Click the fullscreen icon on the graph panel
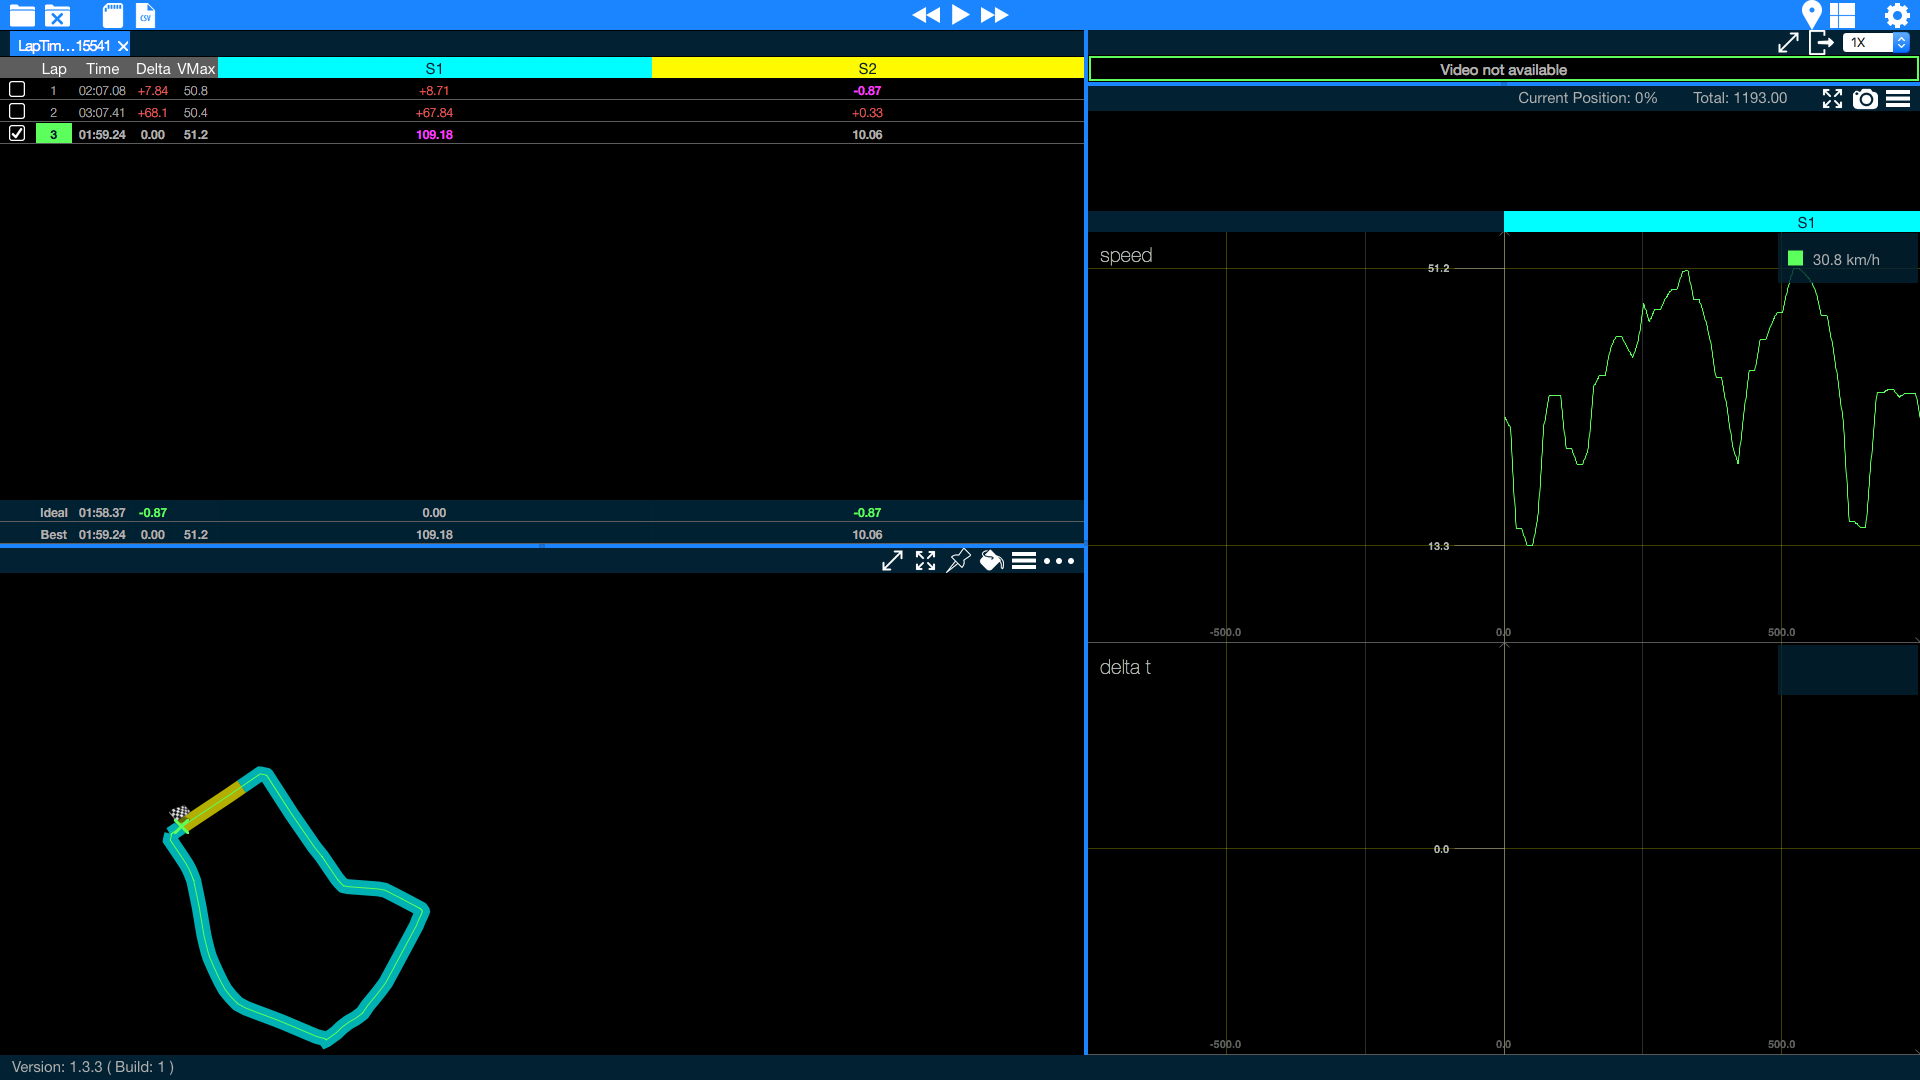Screen dimensions: 1920x1080 click(1833, 98)
